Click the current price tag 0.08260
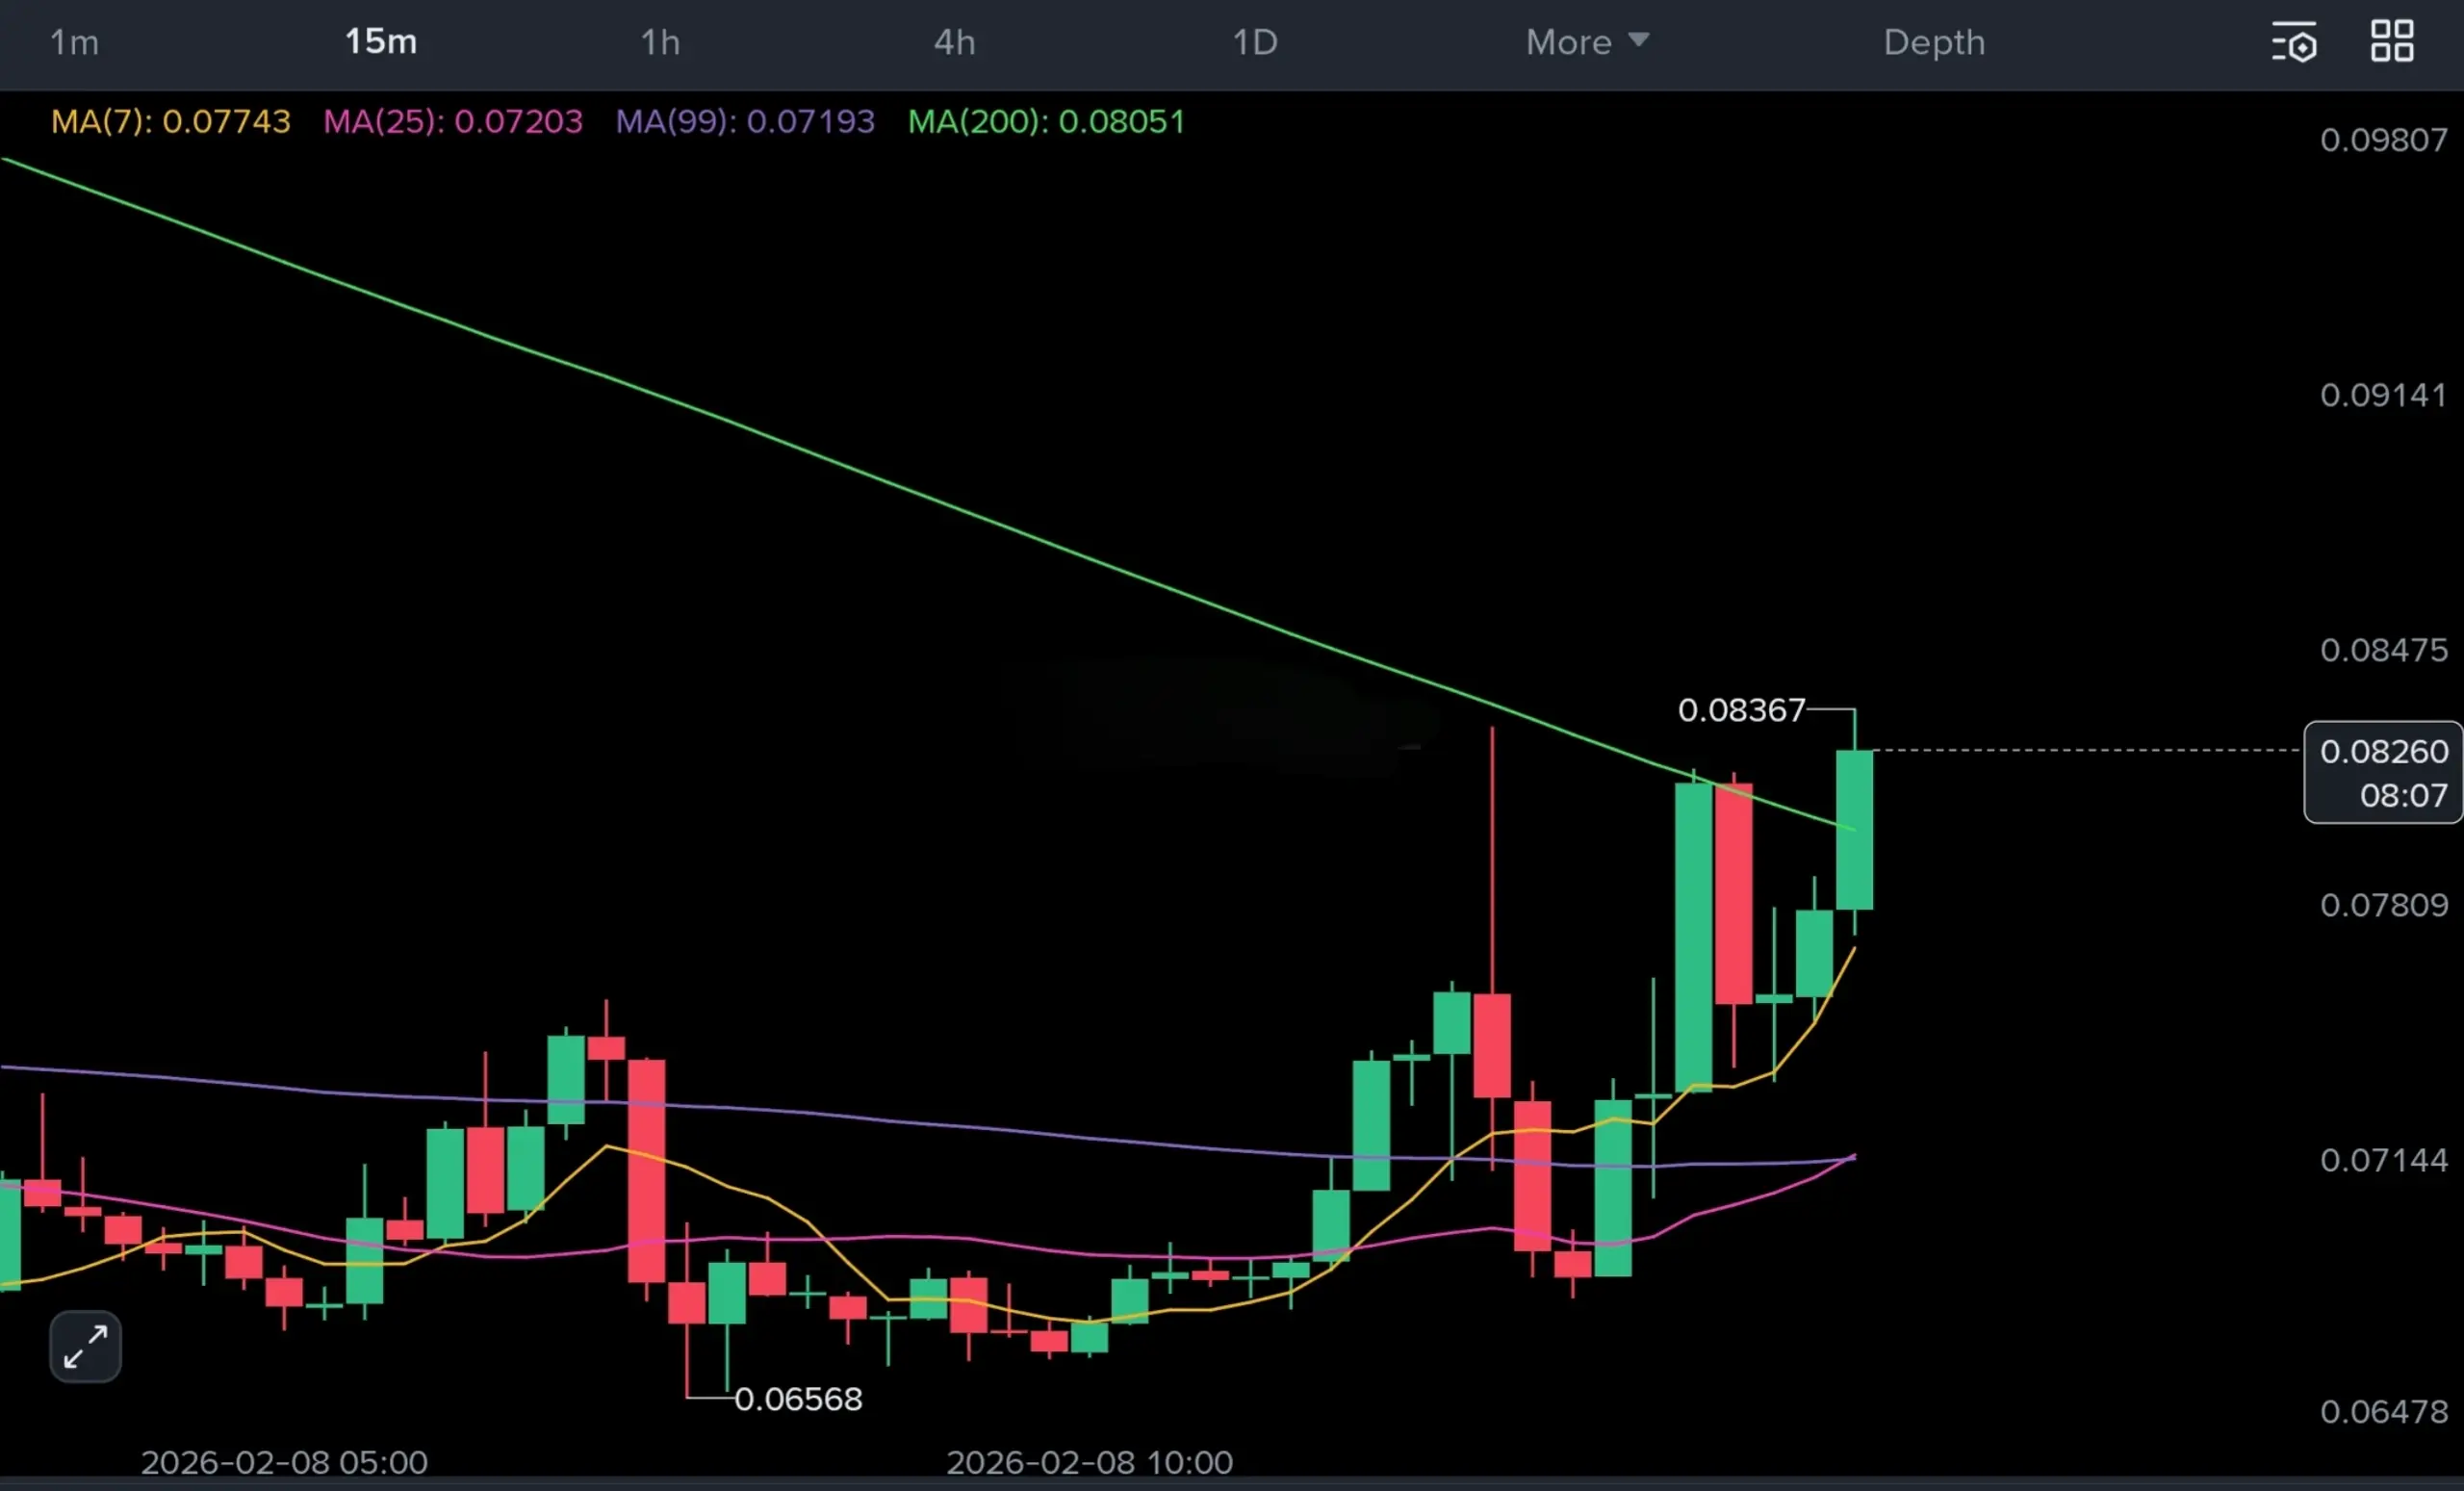This screenshot has width=2464, height=1491. tap(2383, 772)
